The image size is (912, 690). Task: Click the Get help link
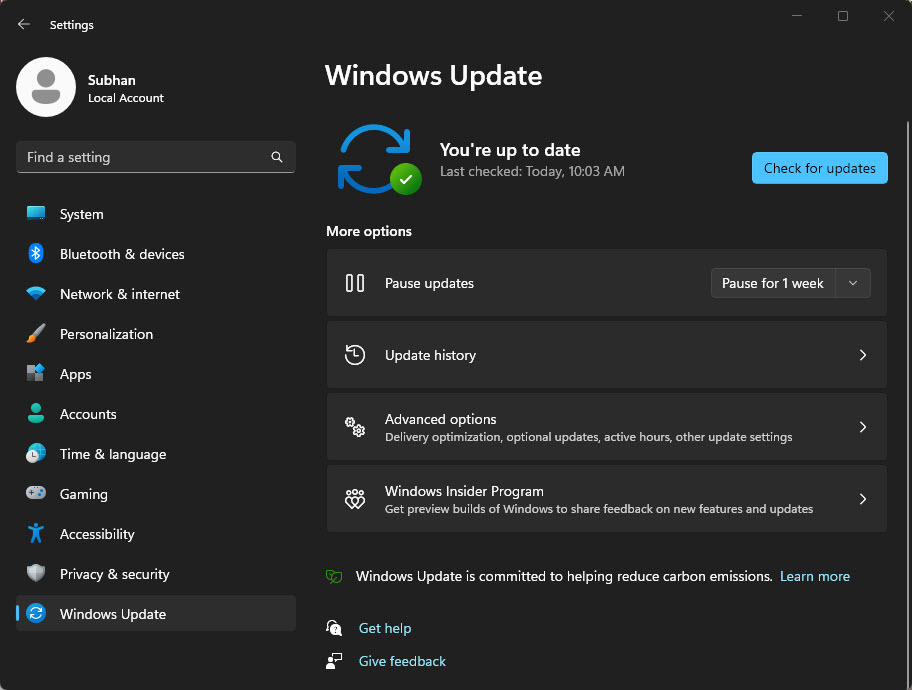(385, 628)
